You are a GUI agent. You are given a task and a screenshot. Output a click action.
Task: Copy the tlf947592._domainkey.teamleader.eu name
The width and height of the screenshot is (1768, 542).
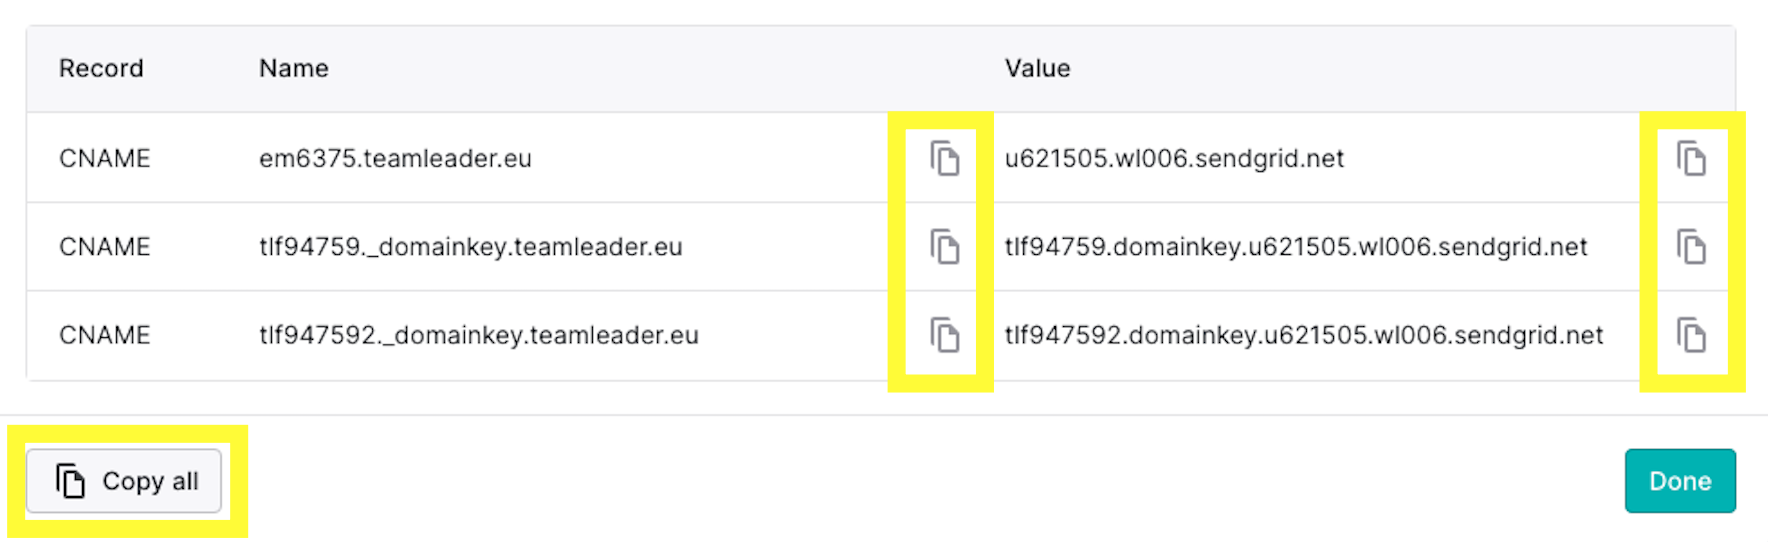(945, 335)
